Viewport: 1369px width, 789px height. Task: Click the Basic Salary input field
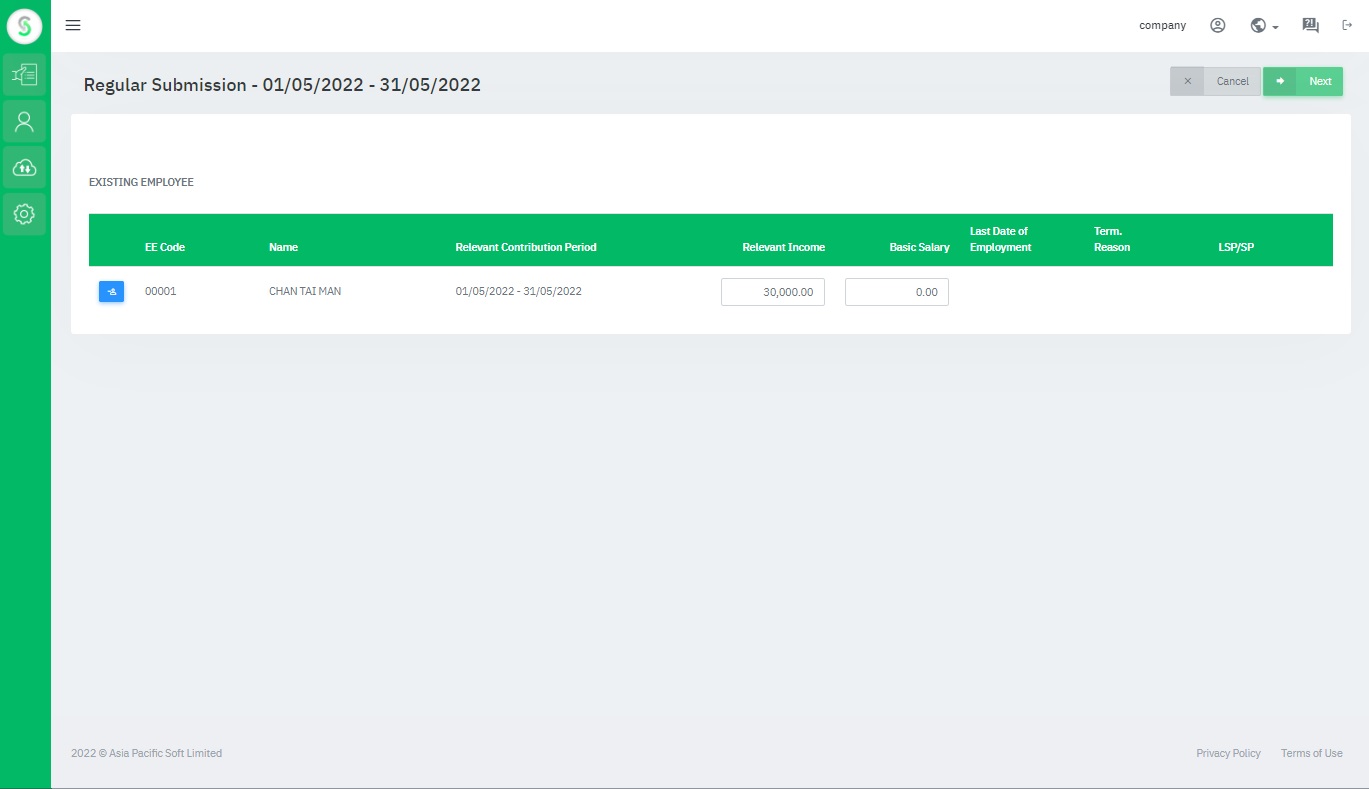point(897,292)
